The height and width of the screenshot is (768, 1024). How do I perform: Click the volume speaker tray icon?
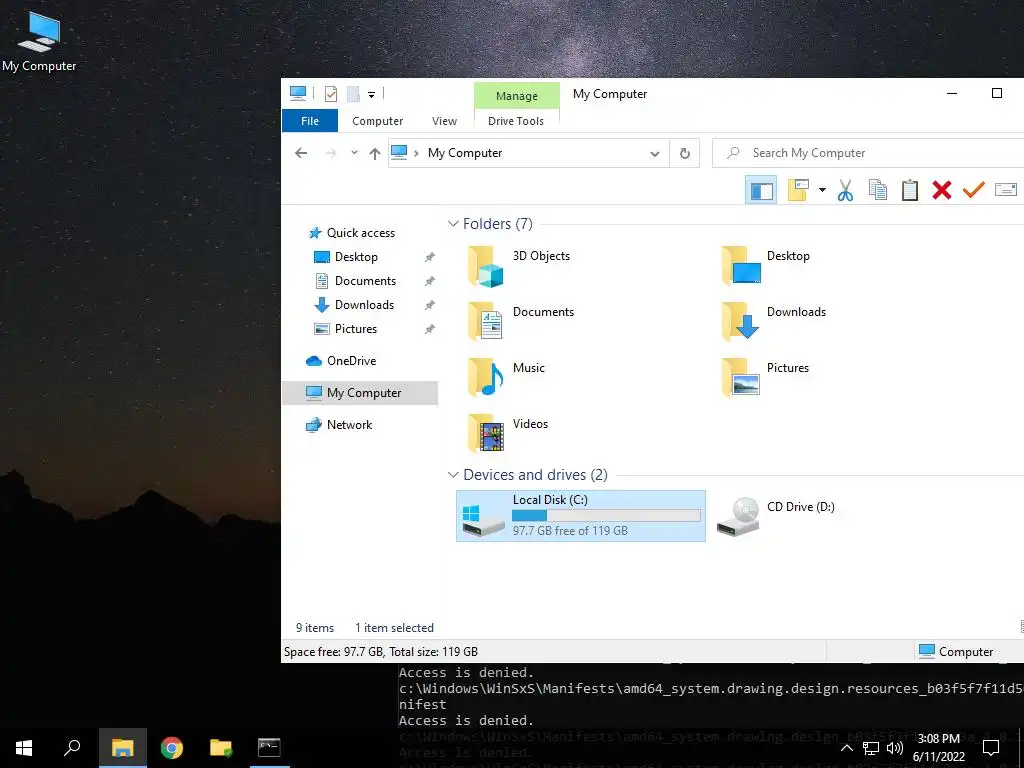[895, 748]
